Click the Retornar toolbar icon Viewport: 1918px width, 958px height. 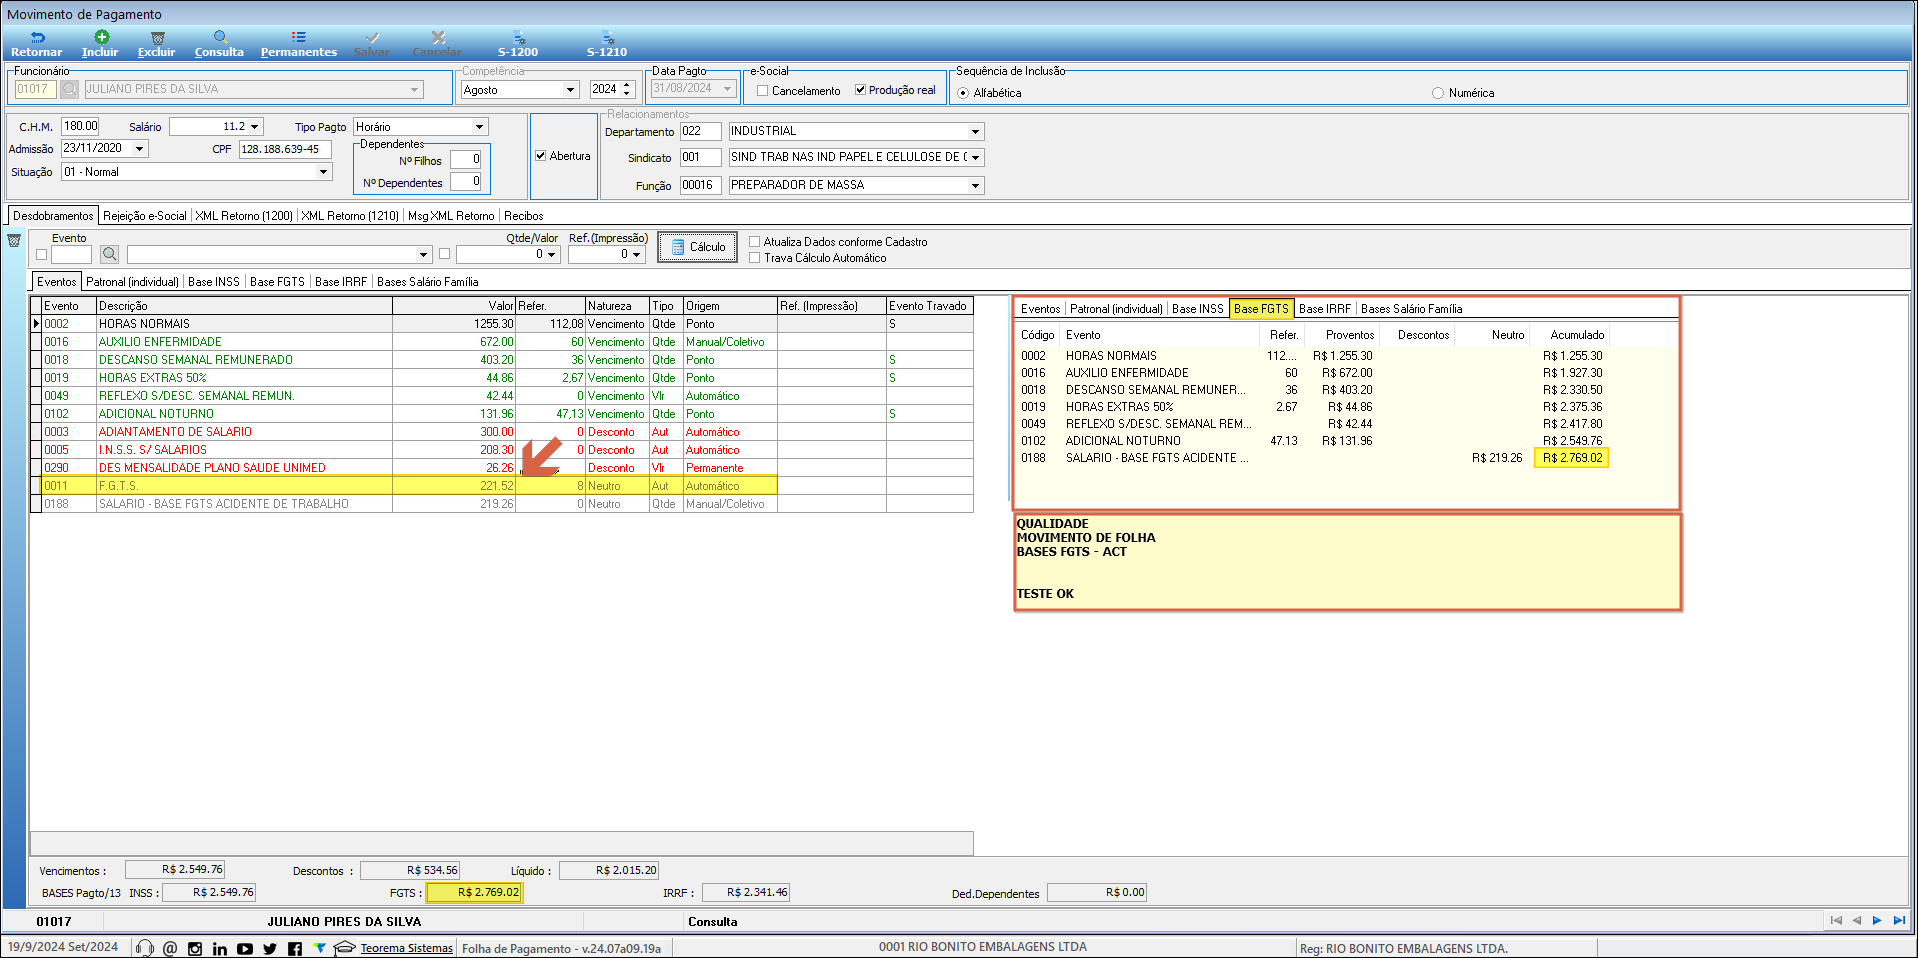point(37,38)
